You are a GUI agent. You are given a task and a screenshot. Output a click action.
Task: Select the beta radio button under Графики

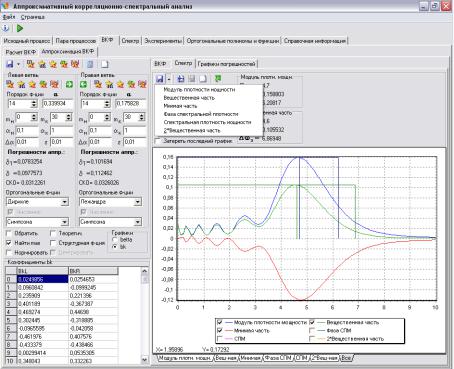tap(115, 240)
